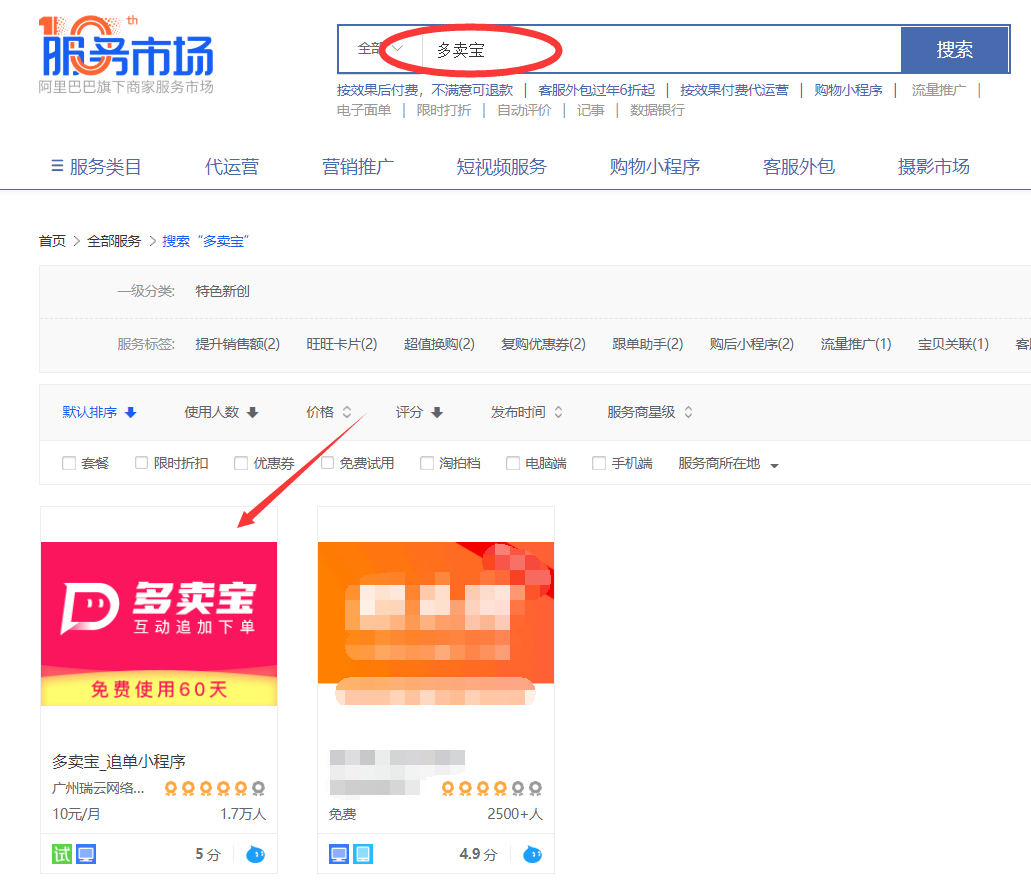Screen dimensions: 1031x884
Task: Open the orange product image on 免费 card
Action: tap(436, 624)
